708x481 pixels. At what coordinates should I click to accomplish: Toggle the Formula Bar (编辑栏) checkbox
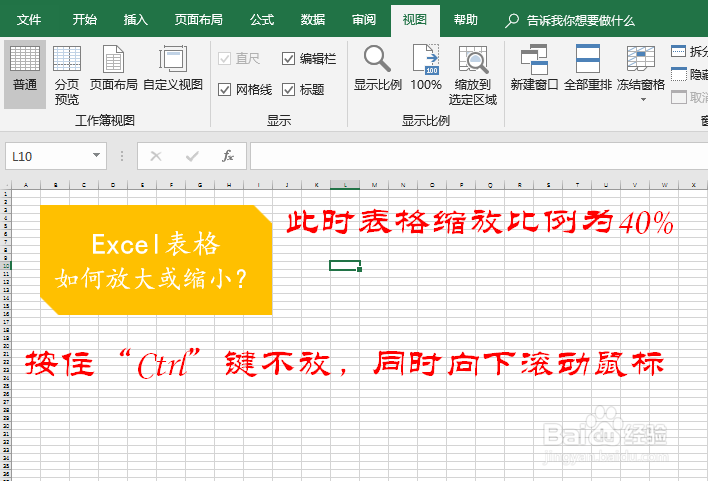pyautogui.click(x=289, y=59)
